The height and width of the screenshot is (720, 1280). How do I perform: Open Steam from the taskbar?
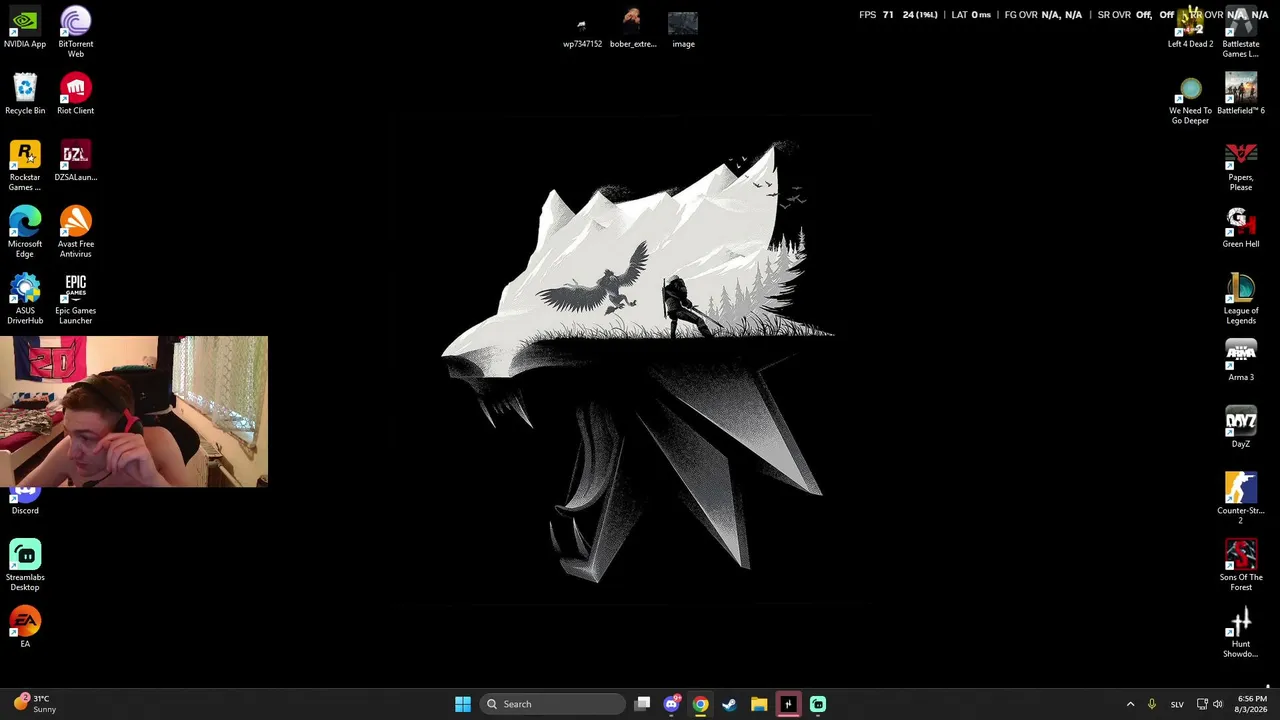730,704
